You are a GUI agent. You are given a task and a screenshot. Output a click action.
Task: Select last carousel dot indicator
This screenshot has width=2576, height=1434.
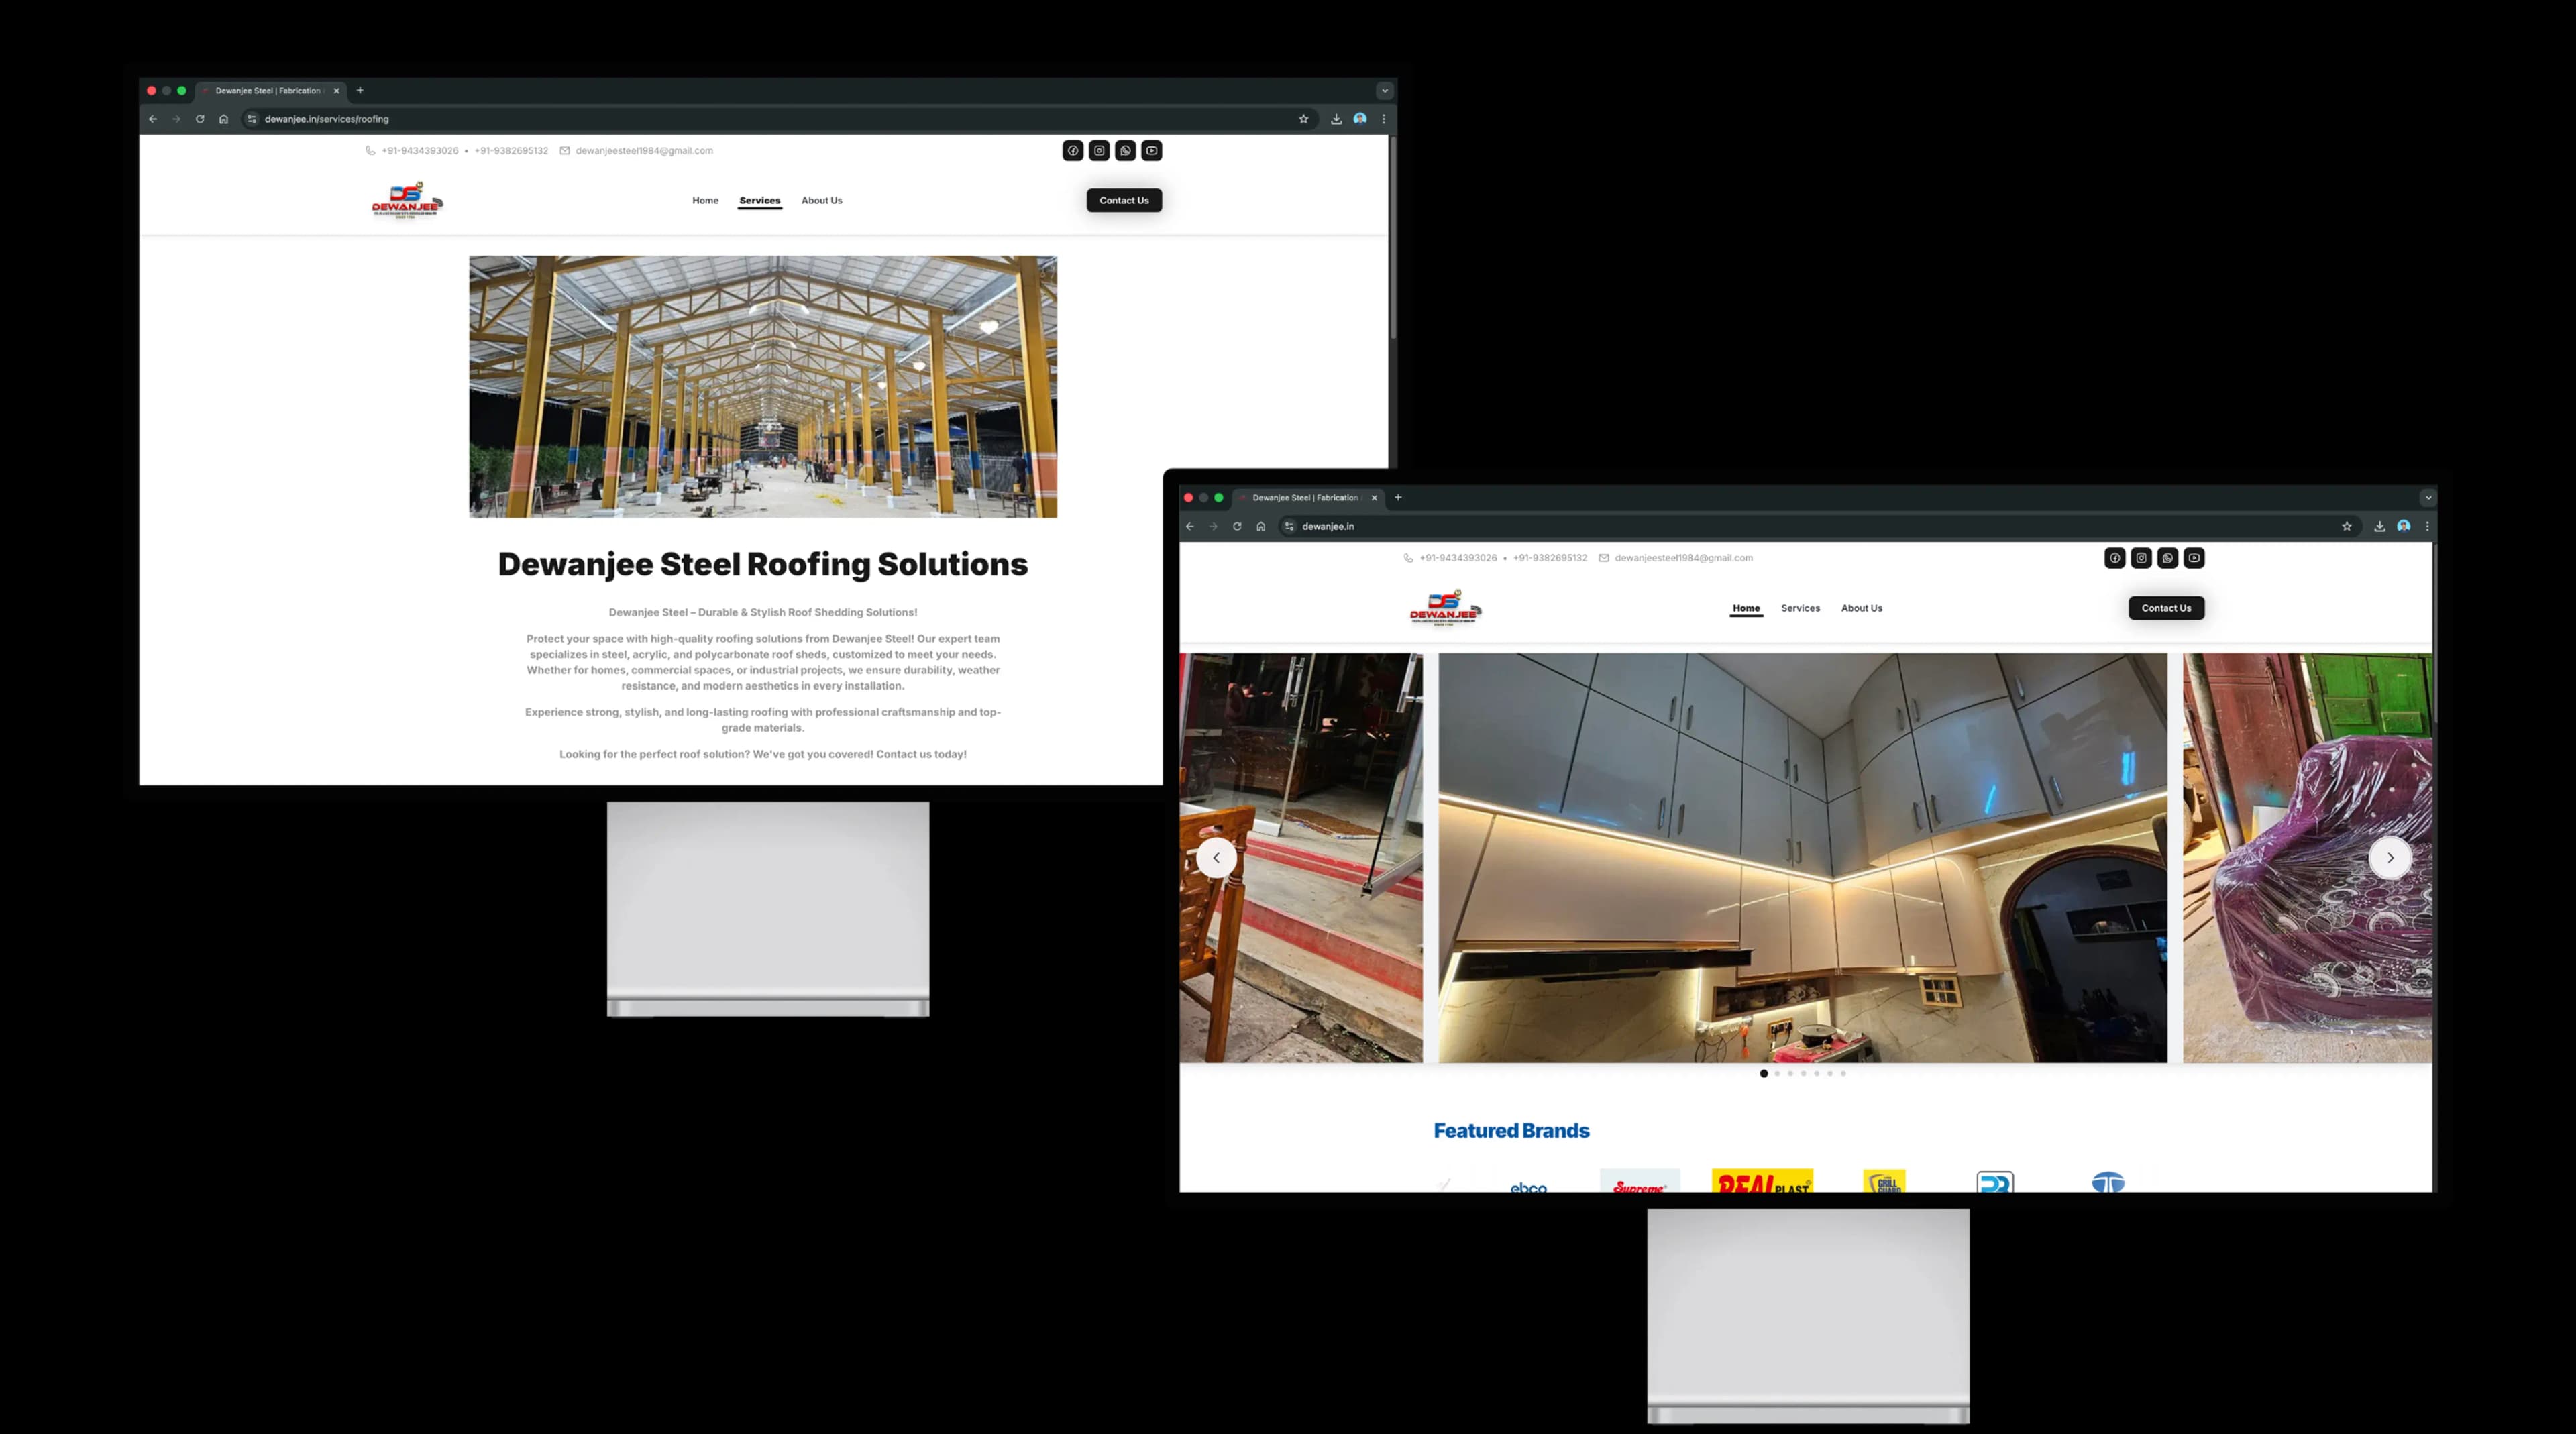click(x=1843, y=1074)
